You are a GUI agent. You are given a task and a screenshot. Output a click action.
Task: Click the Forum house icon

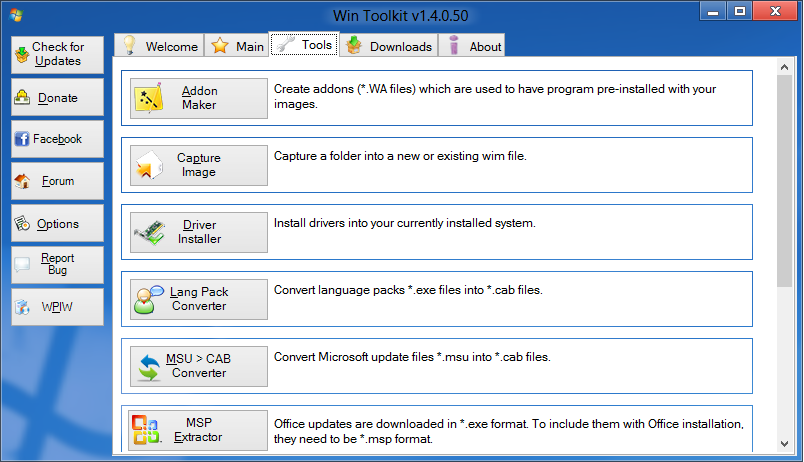click(22, 181)
